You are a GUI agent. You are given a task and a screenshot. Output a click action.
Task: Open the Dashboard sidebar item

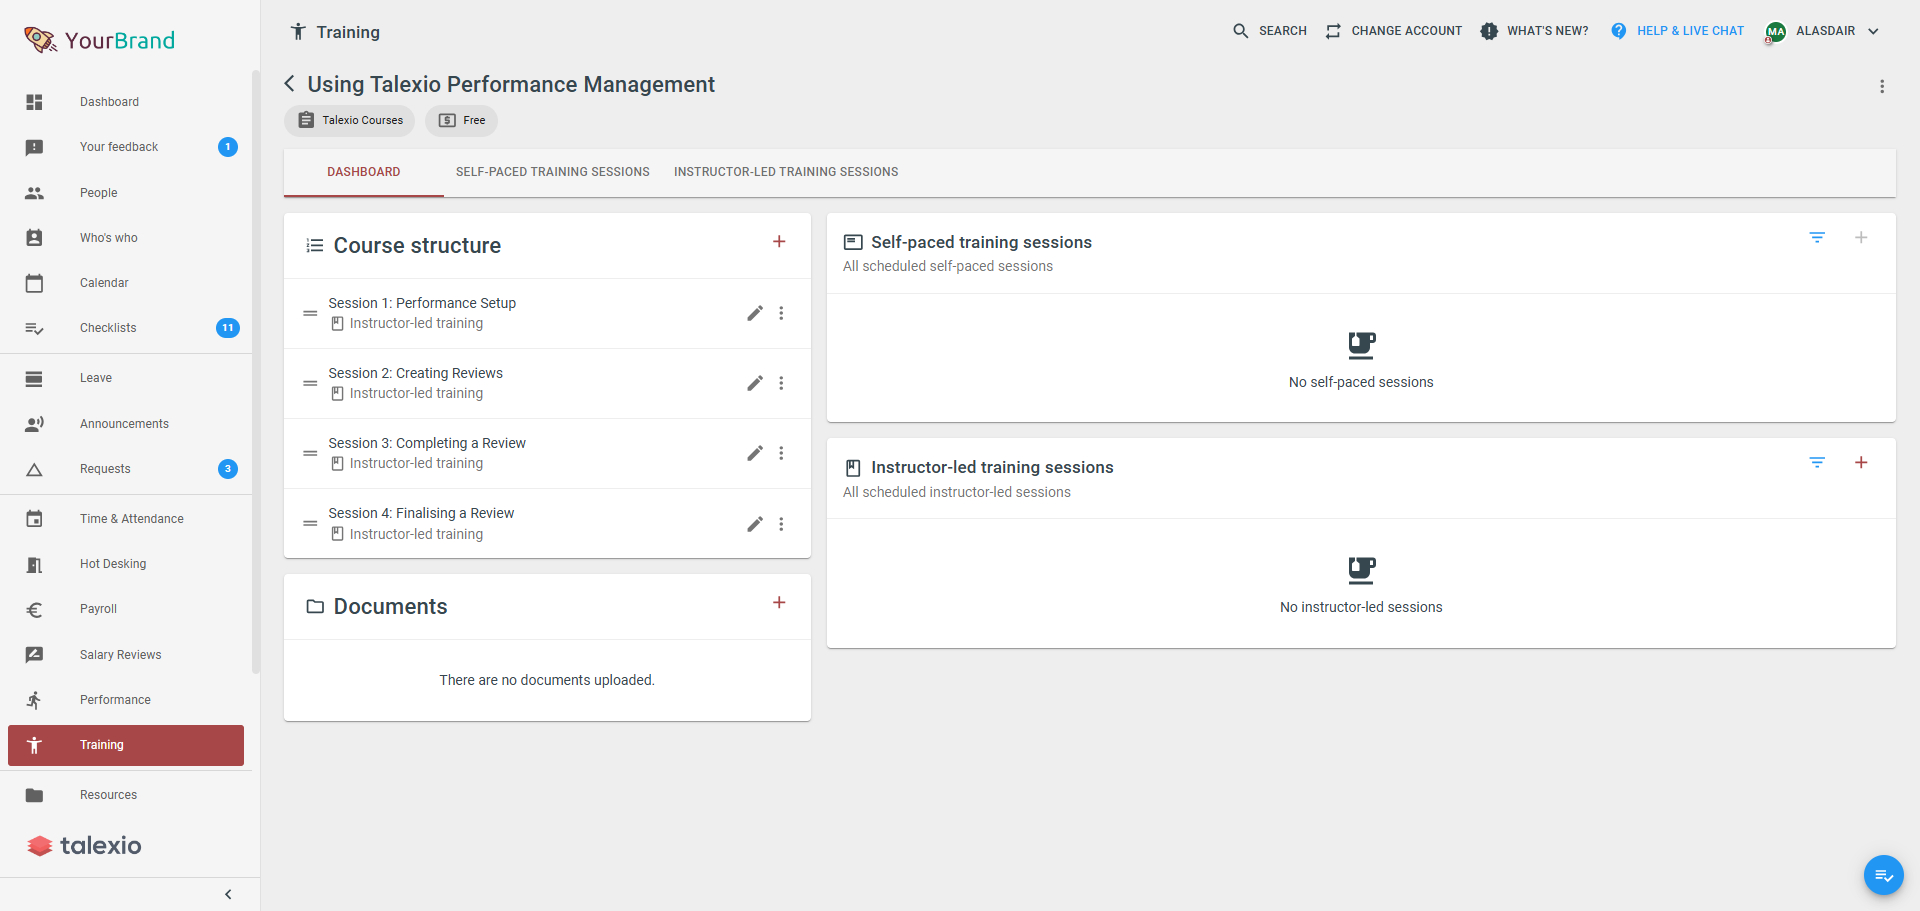tap(126, 102)
